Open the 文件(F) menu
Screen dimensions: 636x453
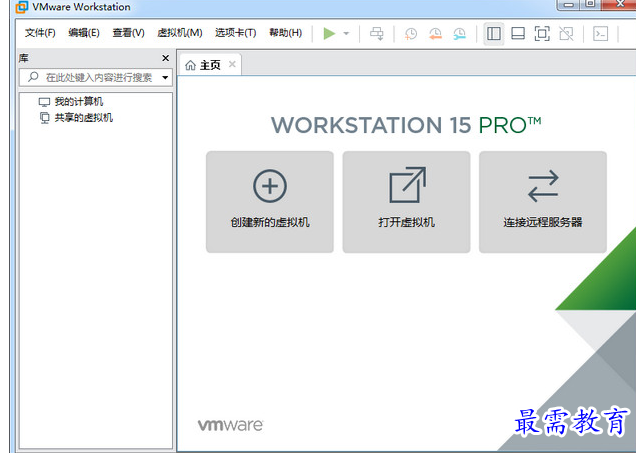40,33
